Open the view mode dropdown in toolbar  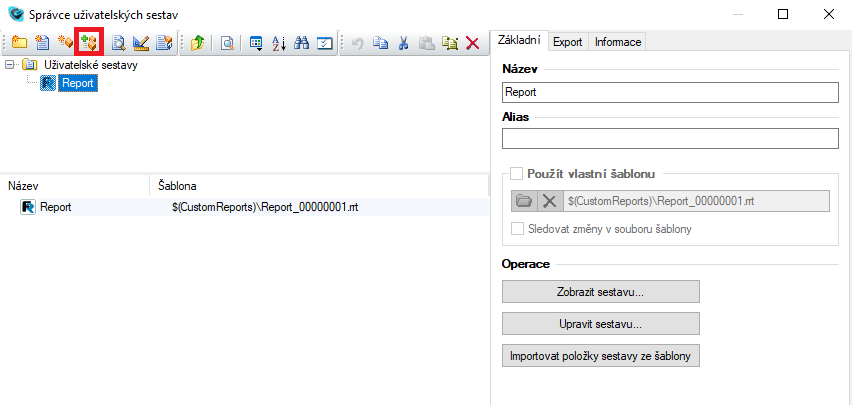click(x=257, y=43)
